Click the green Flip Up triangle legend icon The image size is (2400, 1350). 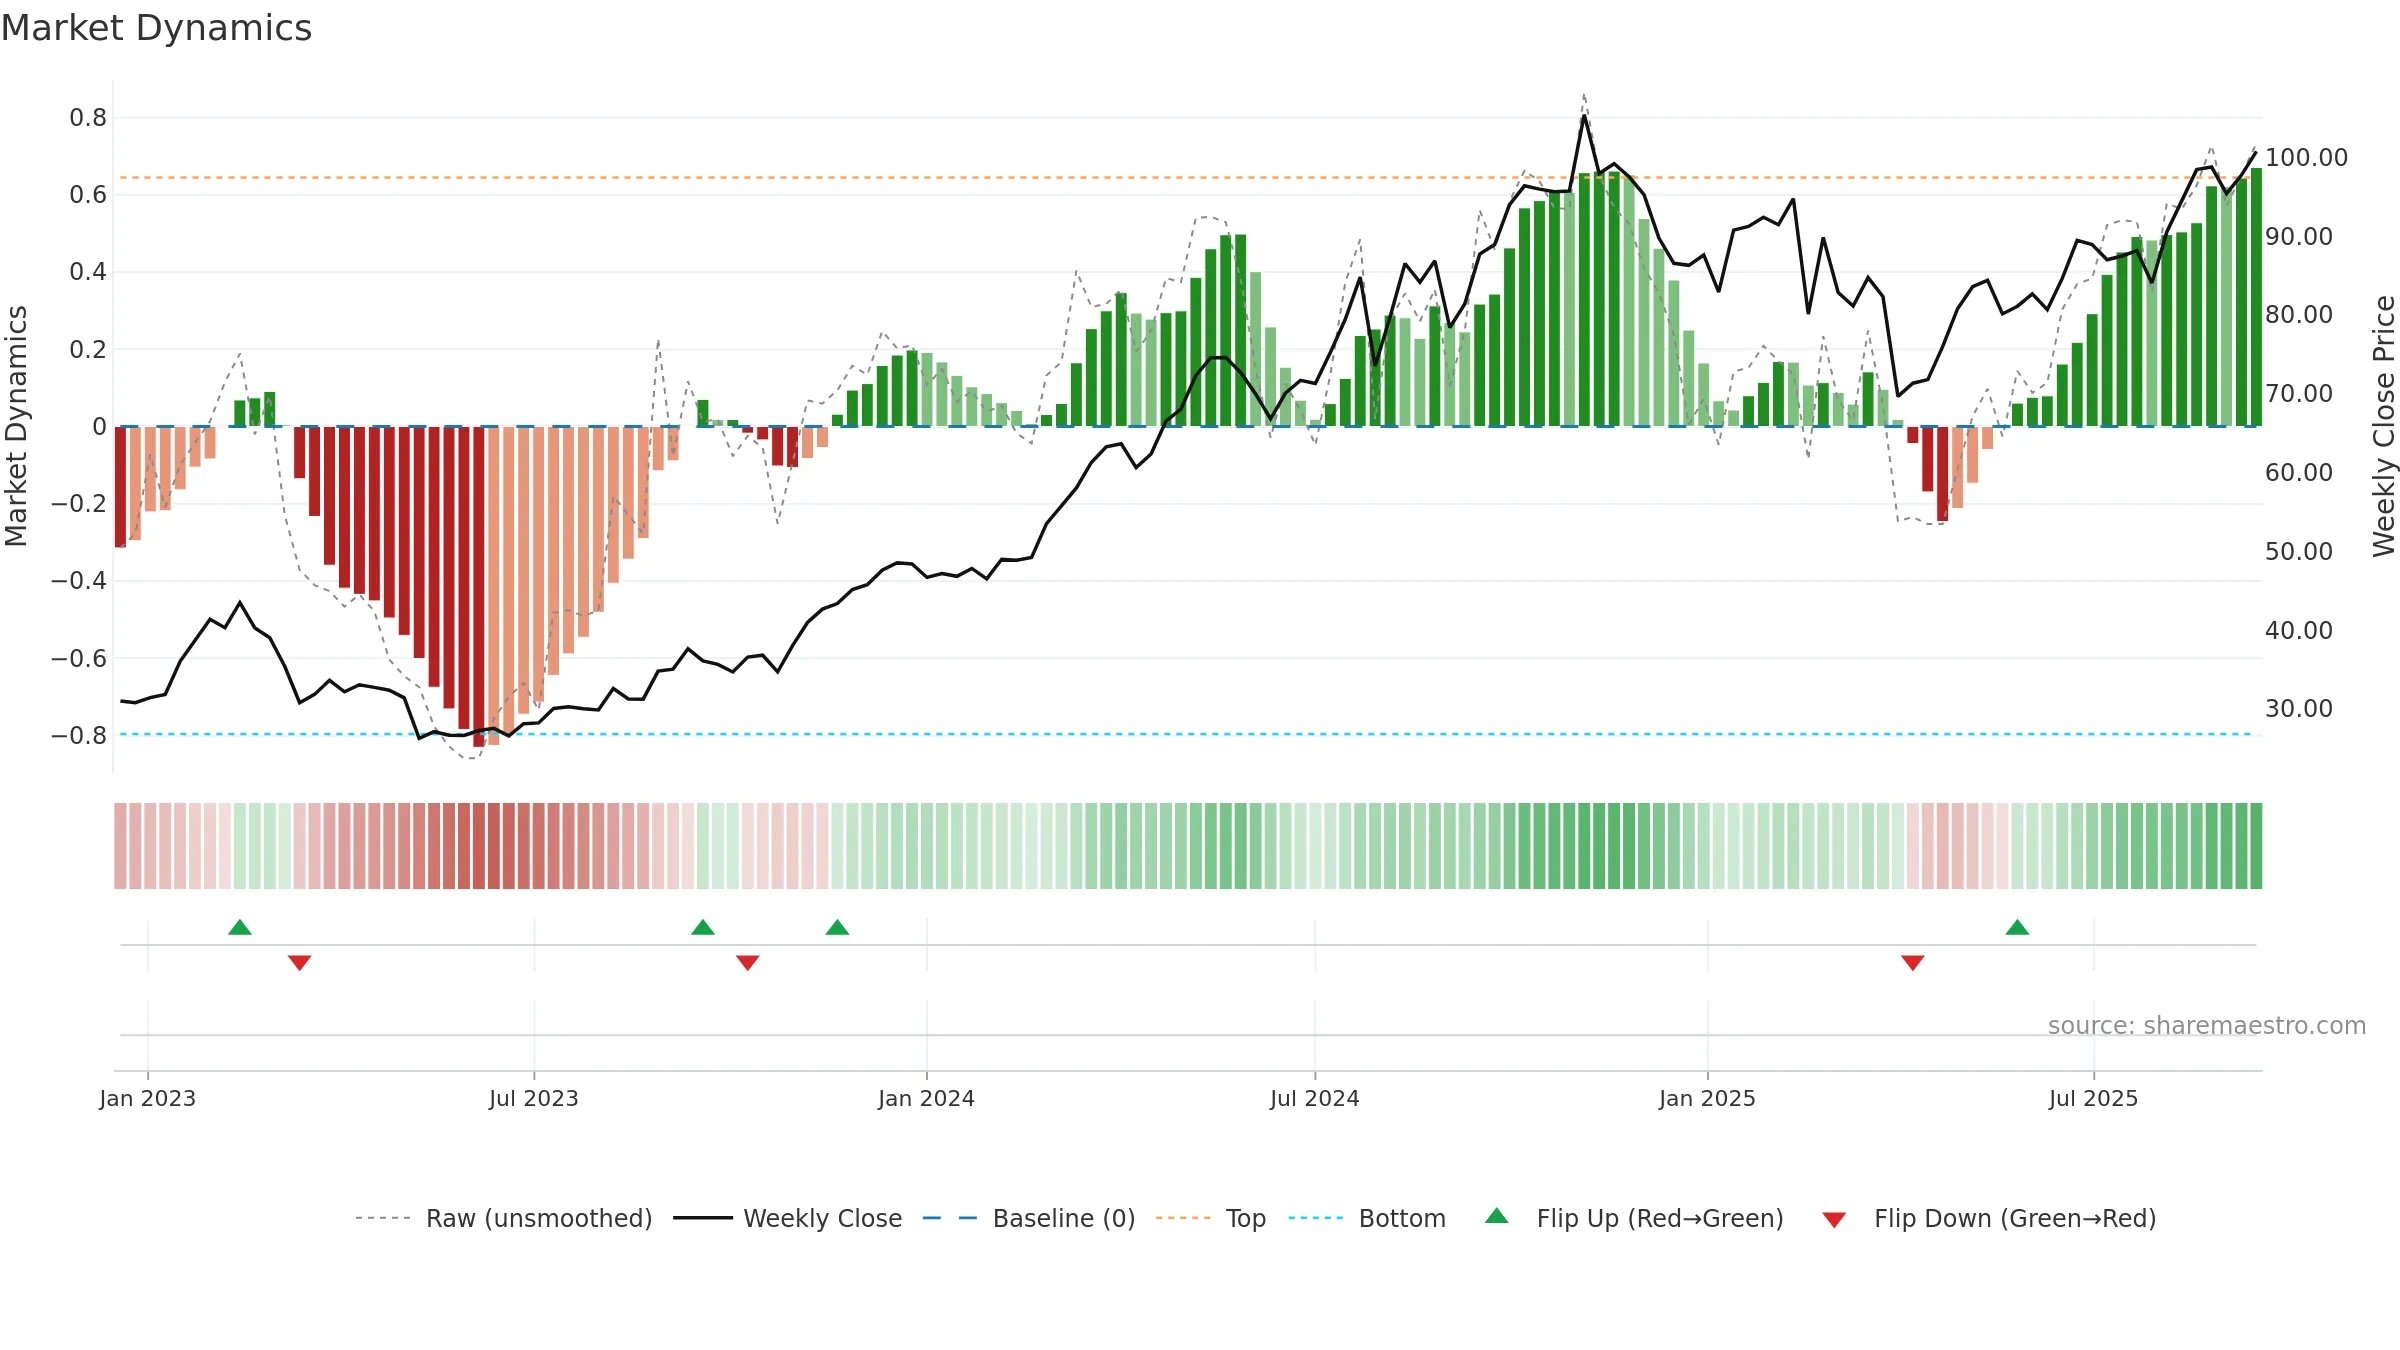point(1497,1216)
